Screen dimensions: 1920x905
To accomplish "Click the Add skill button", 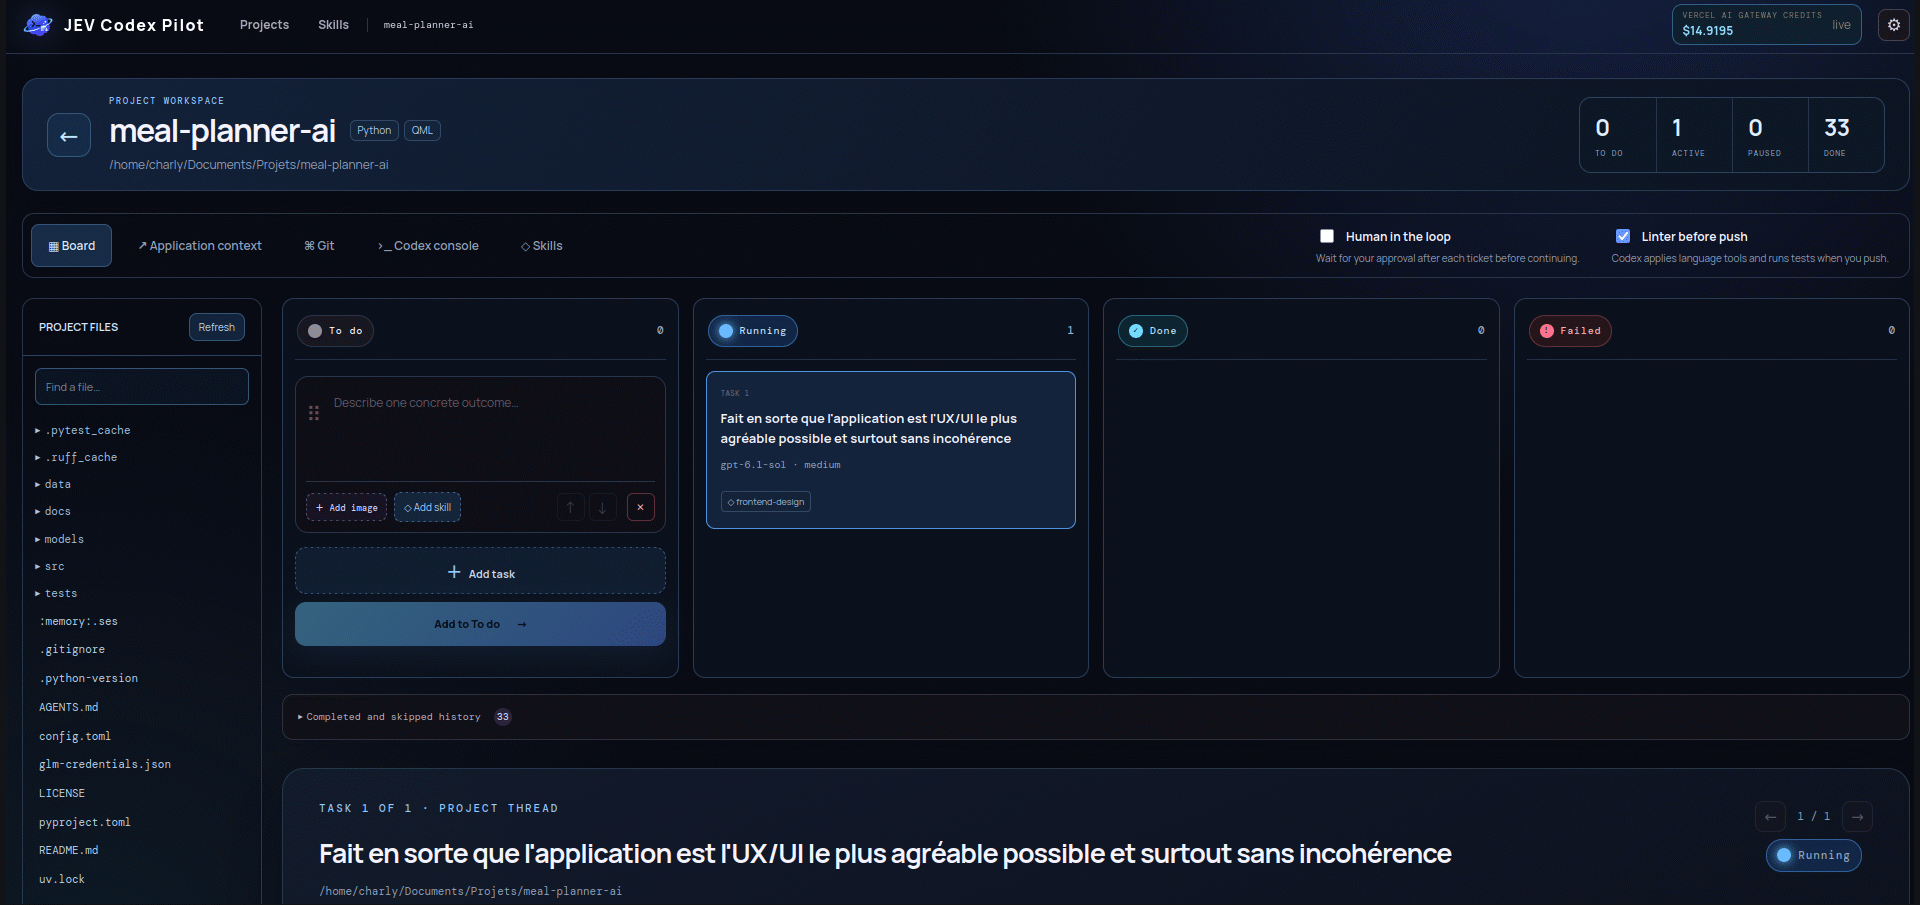I will [x=427, y=507].
